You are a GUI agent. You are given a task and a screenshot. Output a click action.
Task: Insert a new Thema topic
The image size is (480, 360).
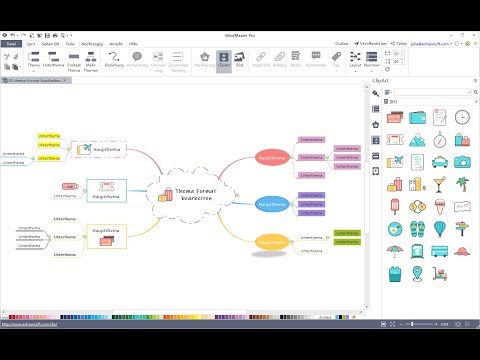click(33, 60)
